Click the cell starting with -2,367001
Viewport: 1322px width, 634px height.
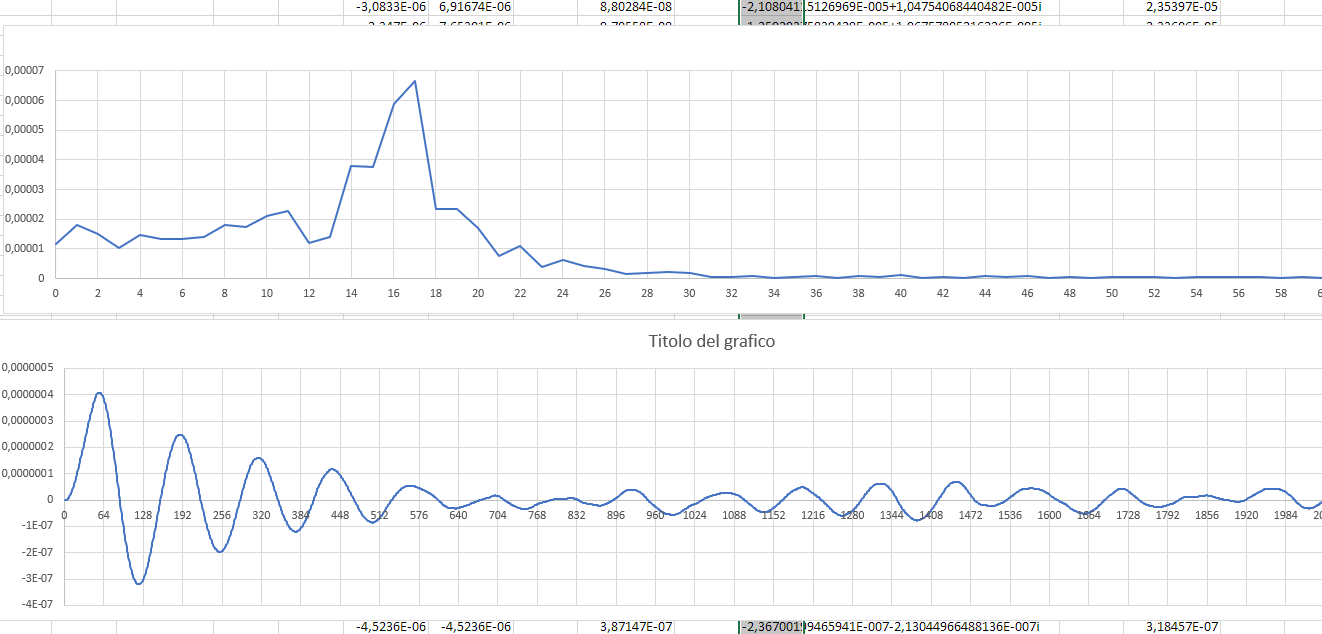(771, 627)
